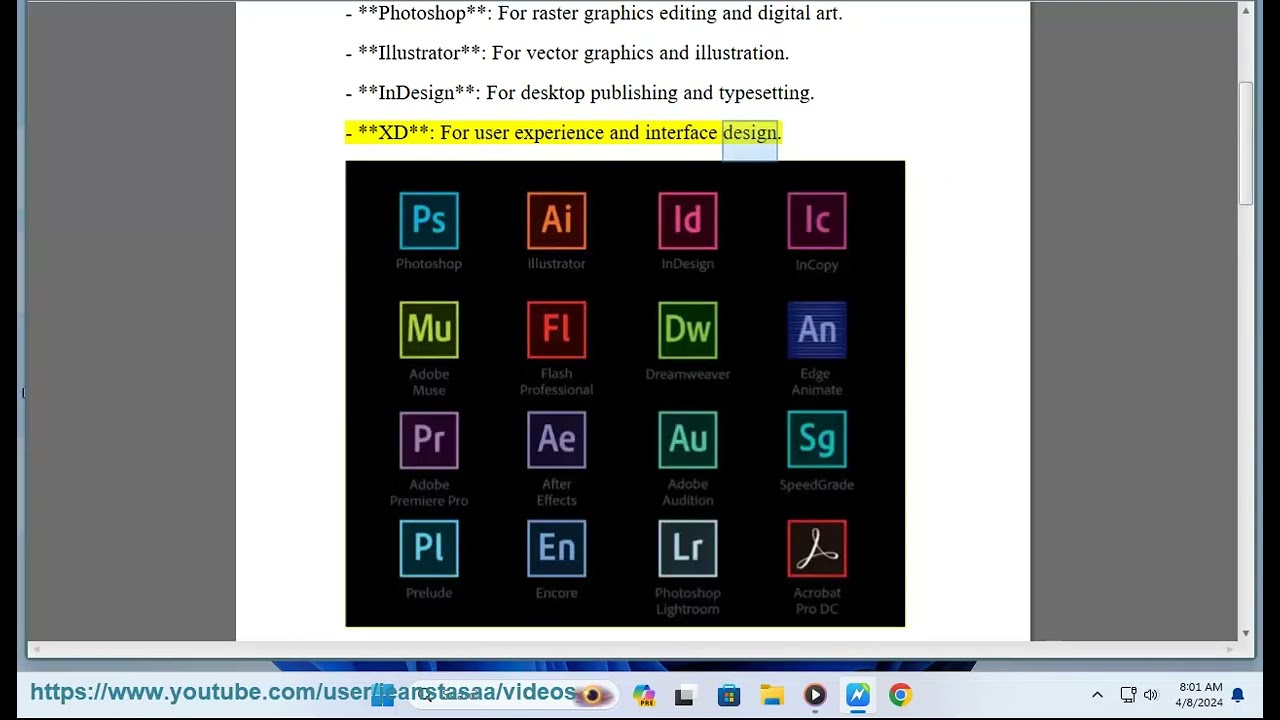Viewport: 1280px width, 720px height.
Task: Click the Acrobat Pro DC icon
Action: click(x=817, y=548)
